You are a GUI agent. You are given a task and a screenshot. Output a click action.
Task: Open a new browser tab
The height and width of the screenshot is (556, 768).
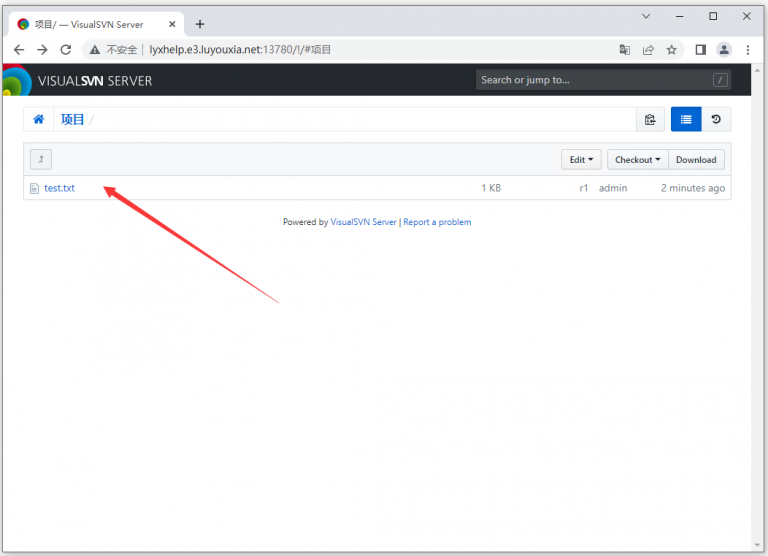coord(200,24)
